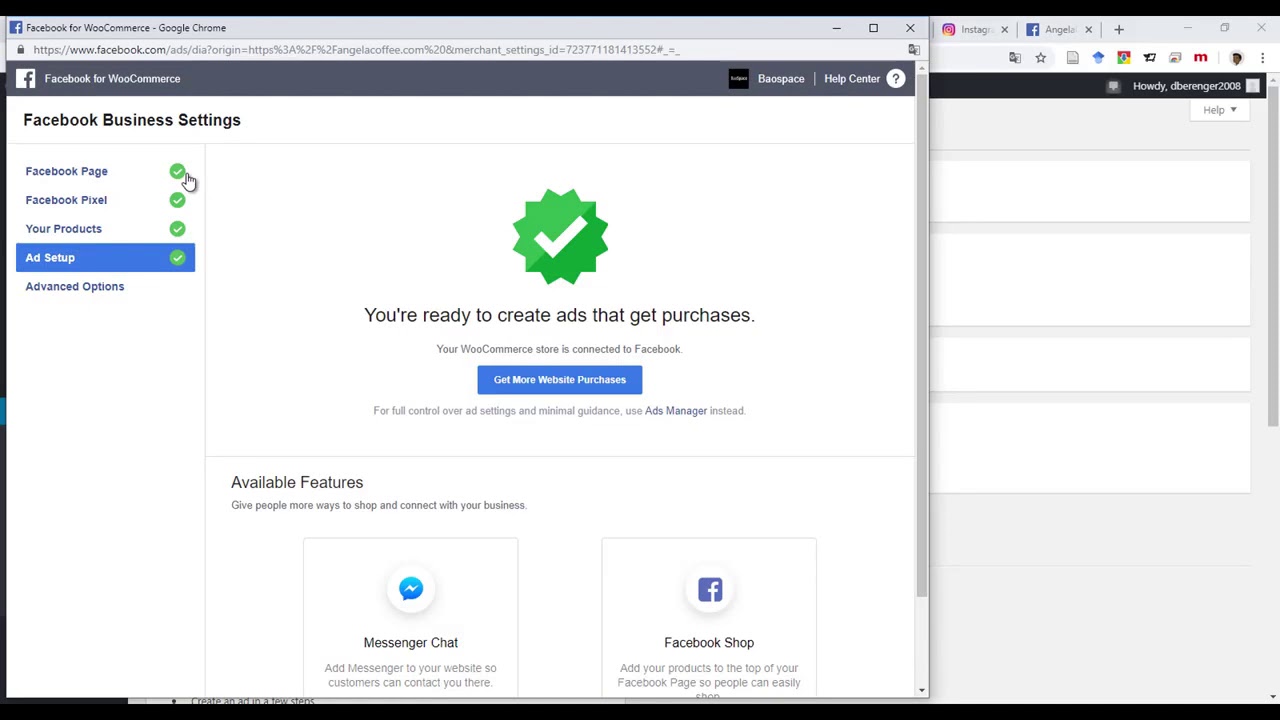Bookmark page with star icon in background Chrome
The width and height of the screenshot is (1280, 720).
(x=1041, y=58)
